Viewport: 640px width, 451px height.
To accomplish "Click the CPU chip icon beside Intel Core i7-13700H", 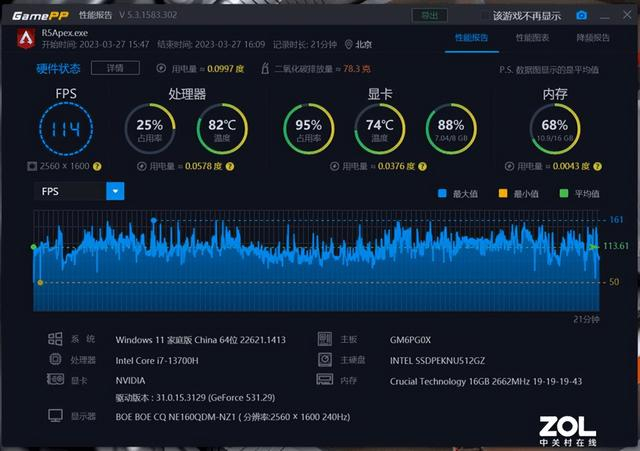I will pyautogui.click(x=55, y=359).
